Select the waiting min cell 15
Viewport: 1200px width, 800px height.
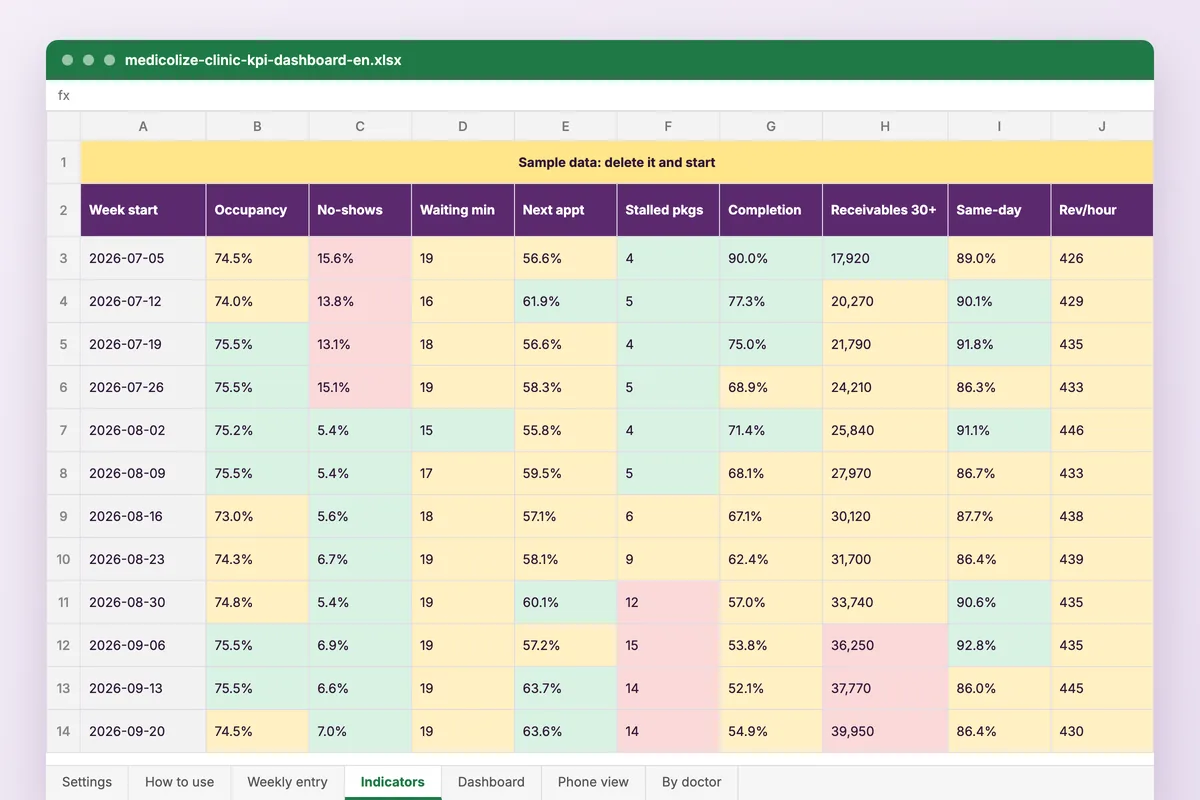pyautogui.click(x=463, y=430)
